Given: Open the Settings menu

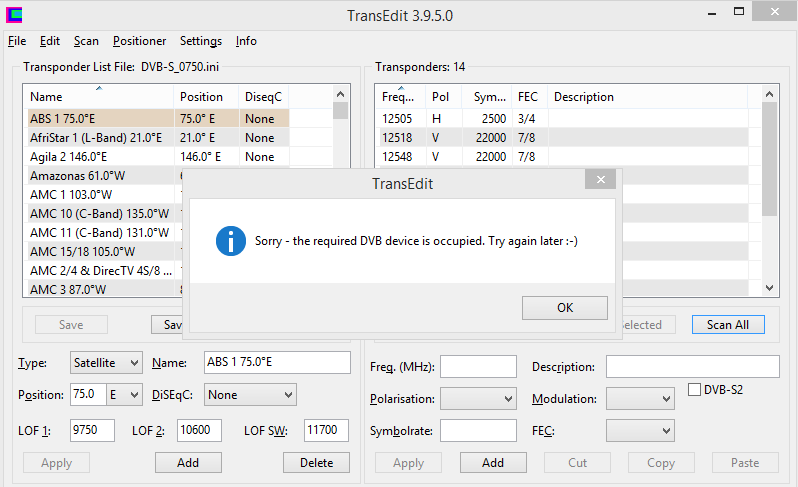Looking at the screenshot, I should tap(201, 41).
